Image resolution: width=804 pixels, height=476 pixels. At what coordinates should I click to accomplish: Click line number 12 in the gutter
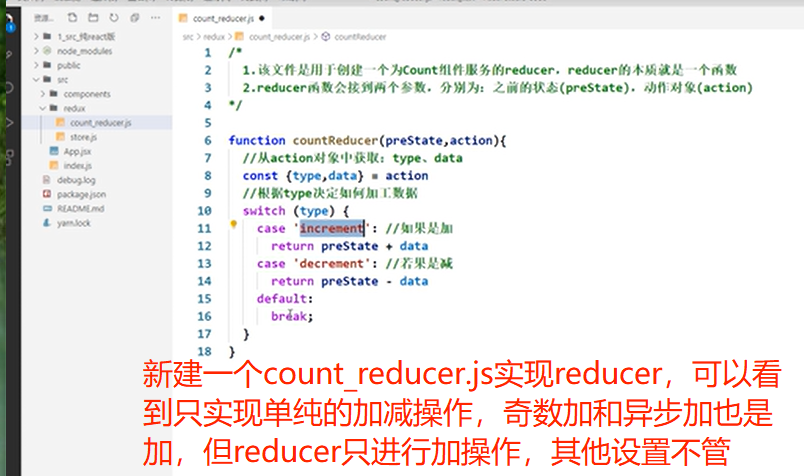pos(204,246)
